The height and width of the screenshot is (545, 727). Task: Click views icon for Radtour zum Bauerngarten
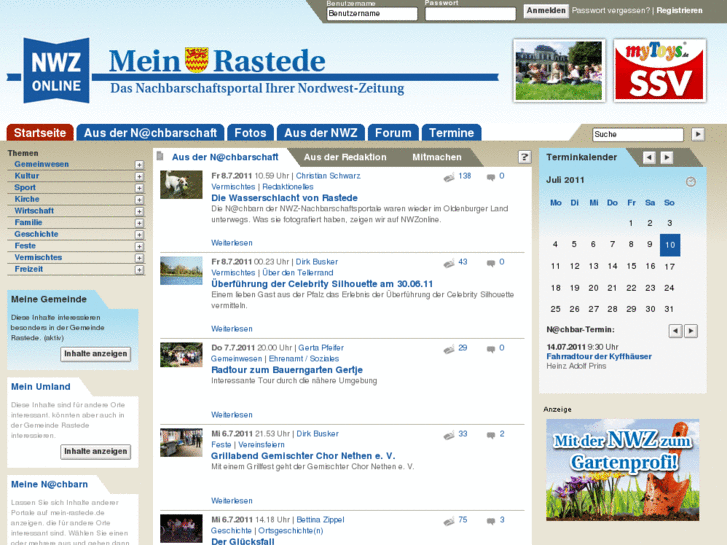tap(449, 349)
